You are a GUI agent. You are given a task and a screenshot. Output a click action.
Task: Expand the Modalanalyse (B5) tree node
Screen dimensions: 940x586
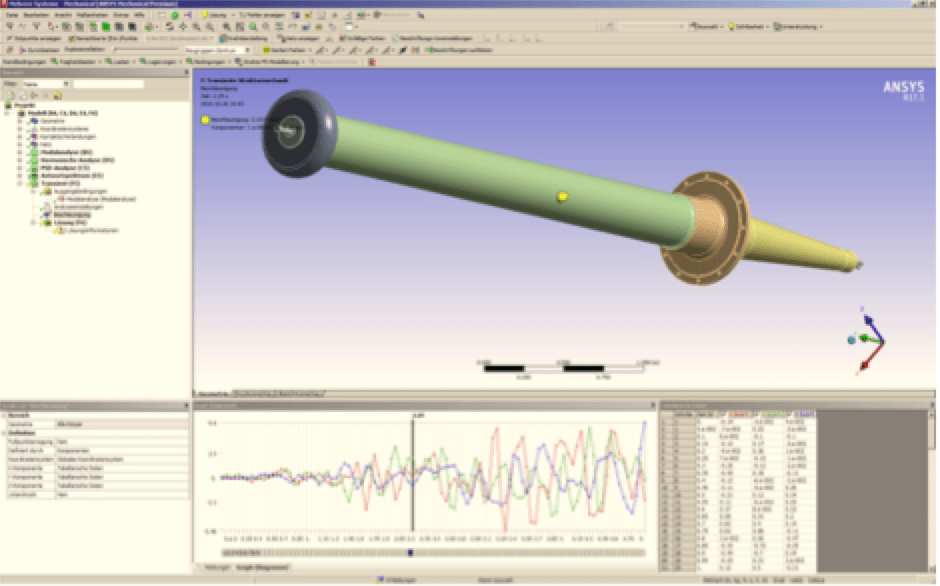20,152
